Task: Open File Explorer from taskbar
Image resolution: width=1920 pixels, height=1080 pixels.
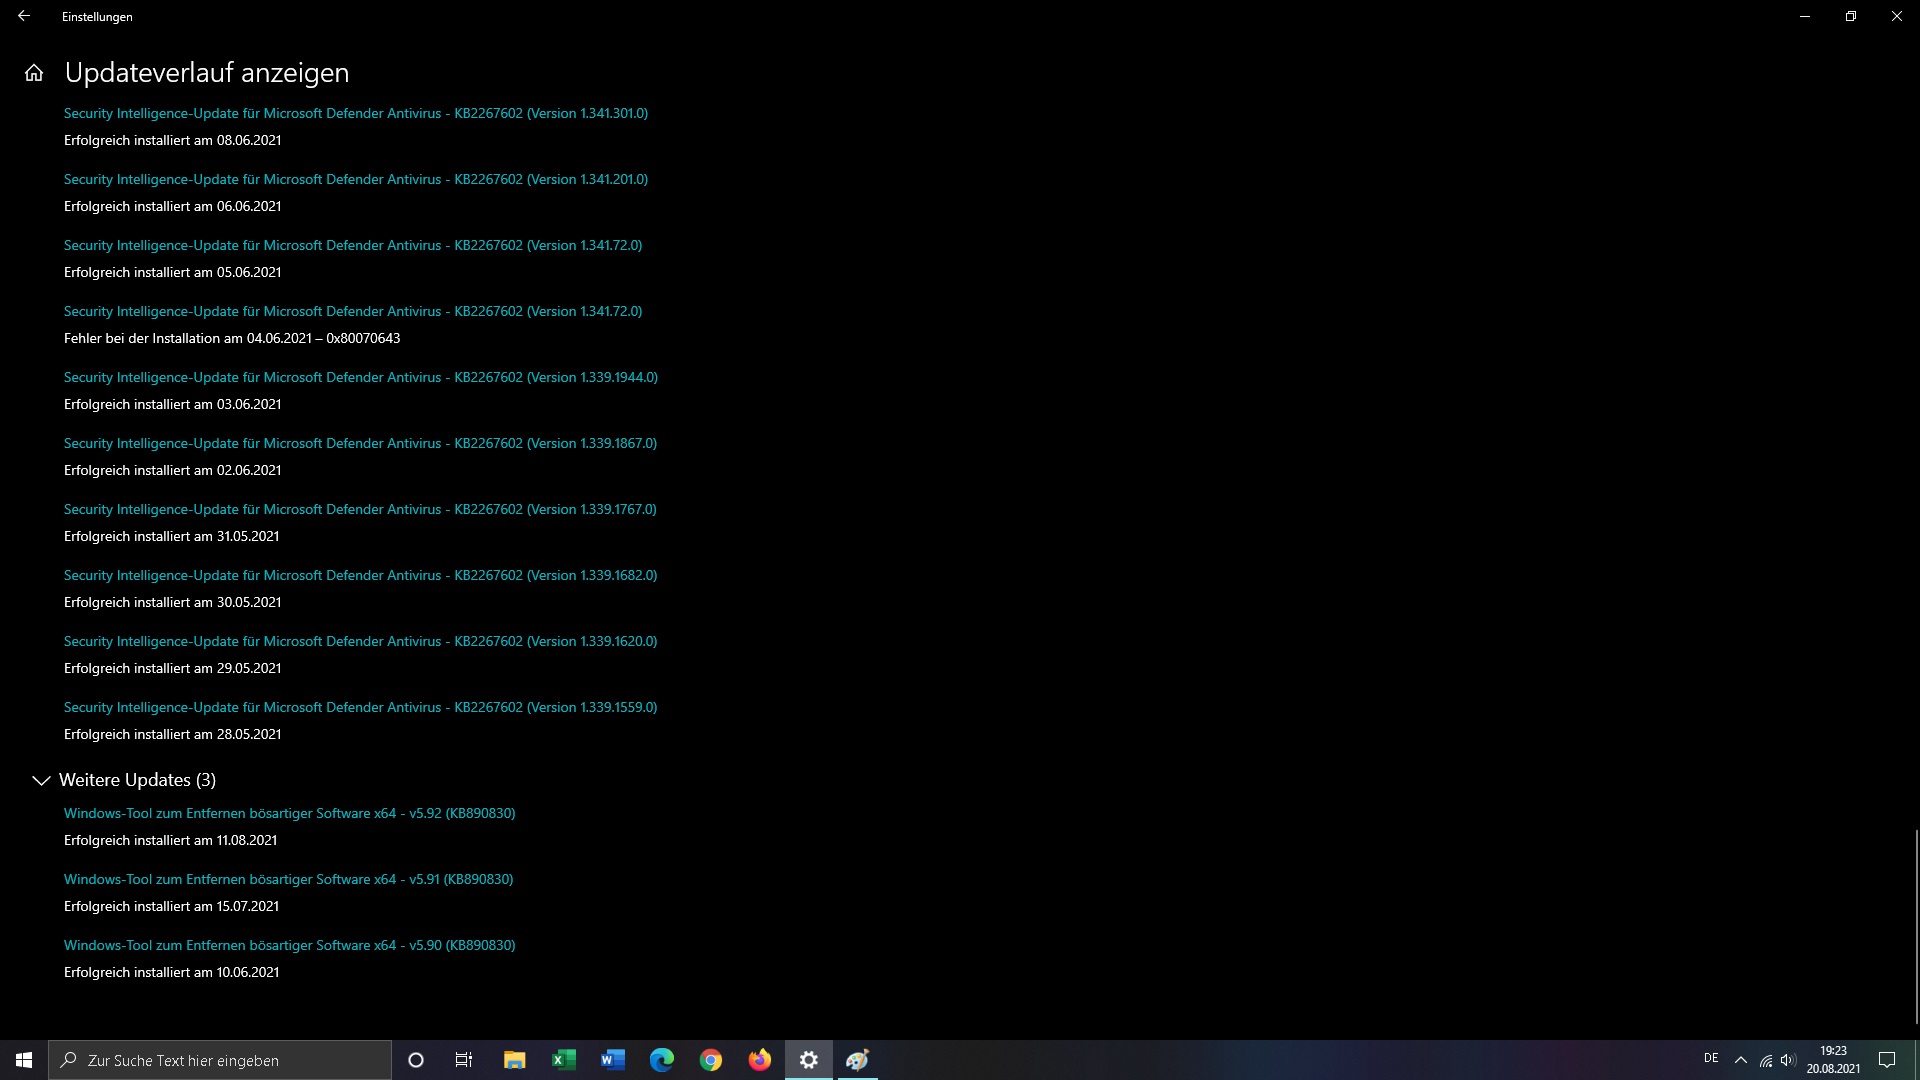Action: coord(514,1060)
